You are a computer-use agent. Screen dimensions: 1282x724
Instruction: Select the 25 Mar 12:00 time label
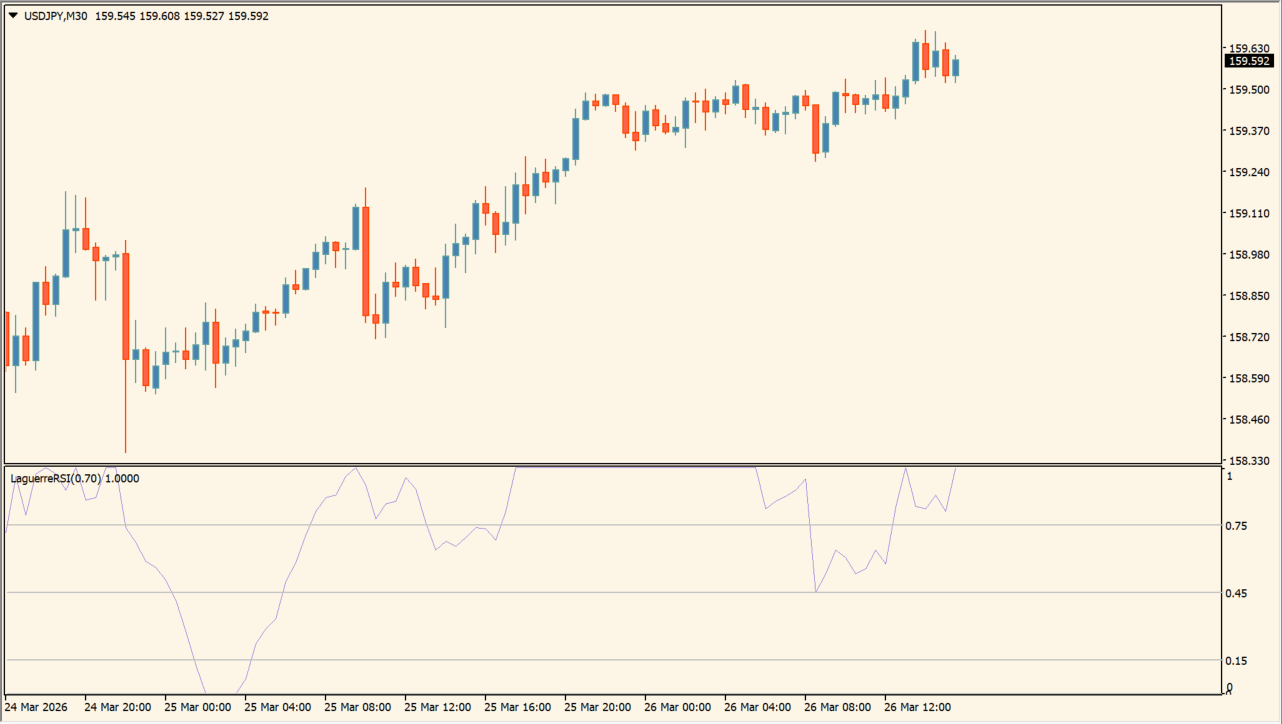point(436,707)
